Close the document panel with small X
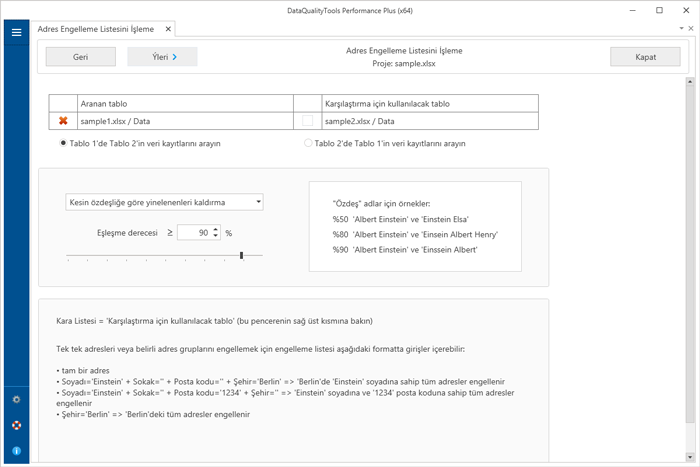The width and height of the screenshot is (700, 467). [691, 28]
